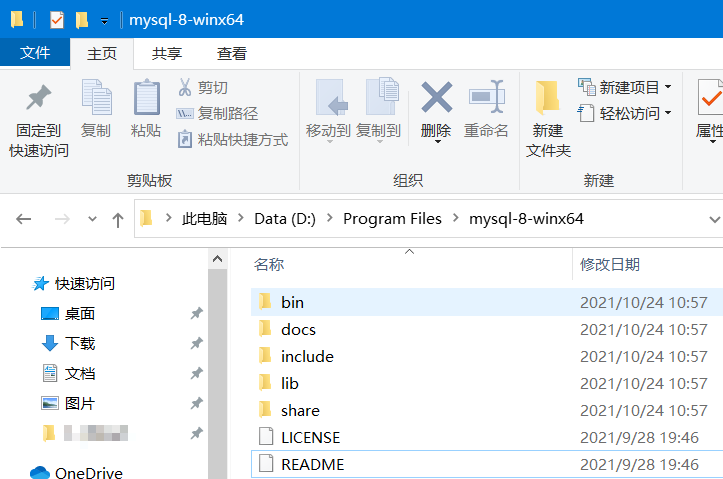
Task: Sort by Date modified (修改日期) header
Action: 610,265
